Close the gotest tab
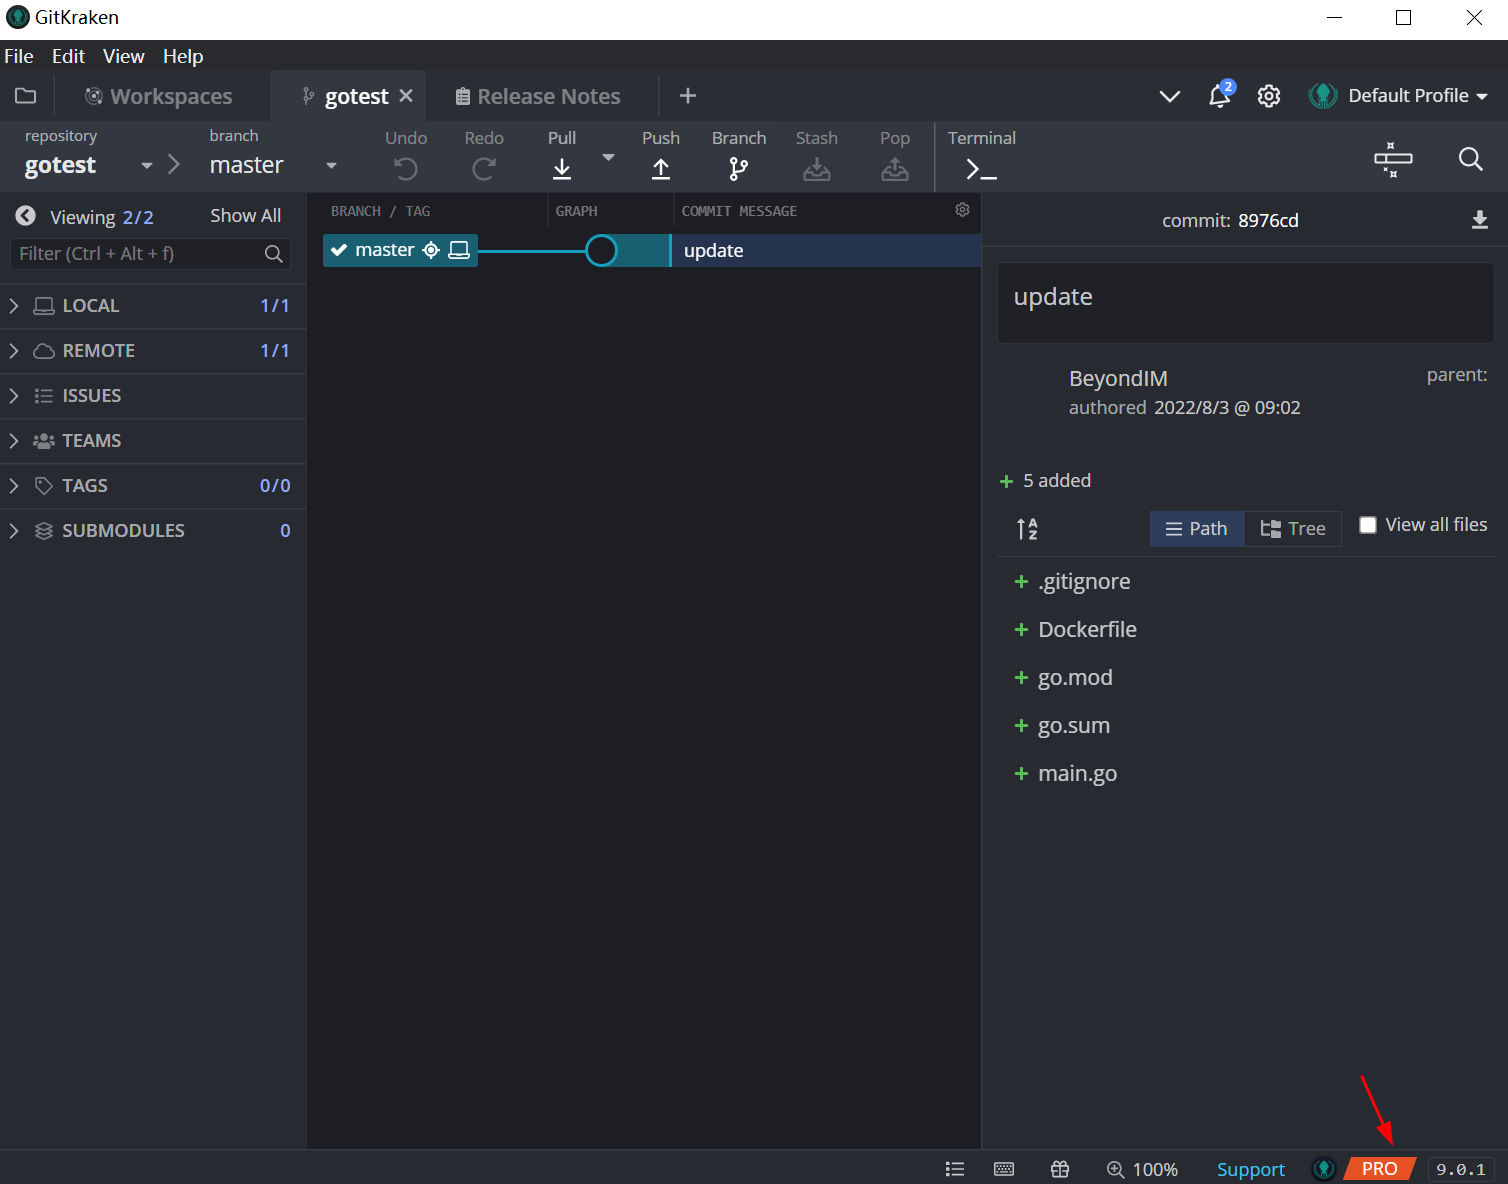This screenshot has height=1184, width=1508. [406, 96]
